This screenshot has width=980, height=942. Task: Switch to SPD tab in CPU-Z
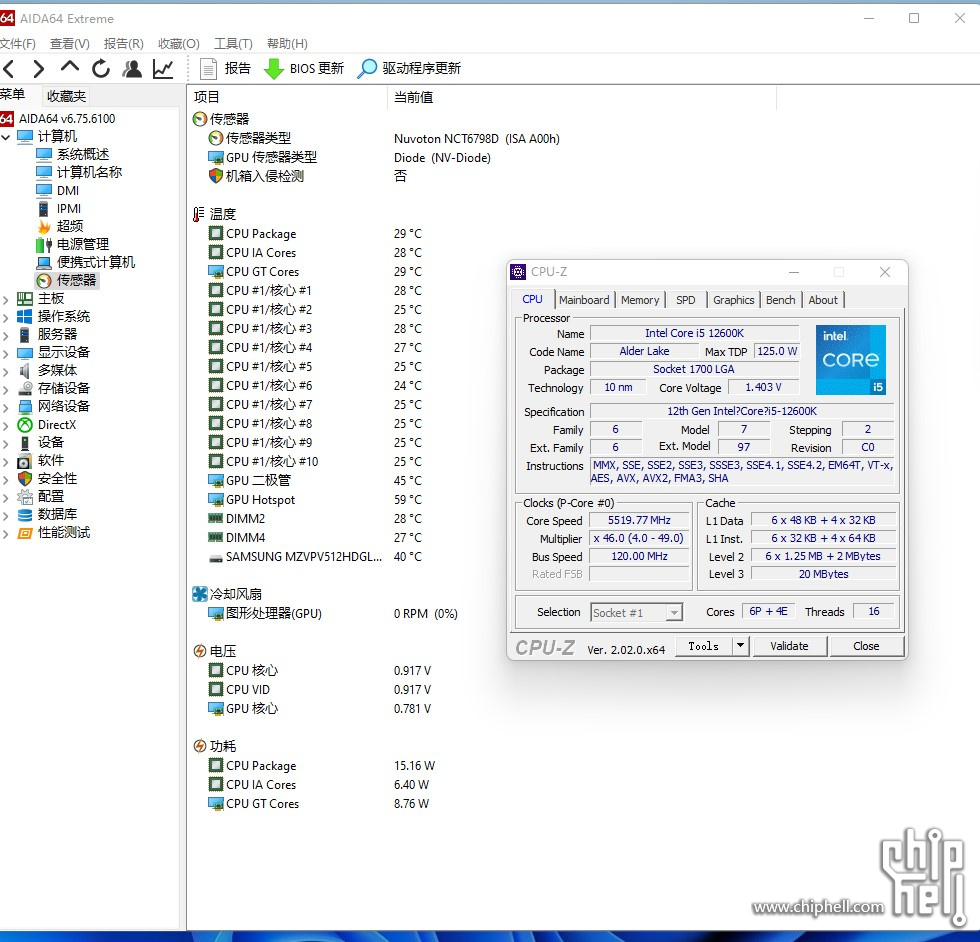(x=686, y=300)
